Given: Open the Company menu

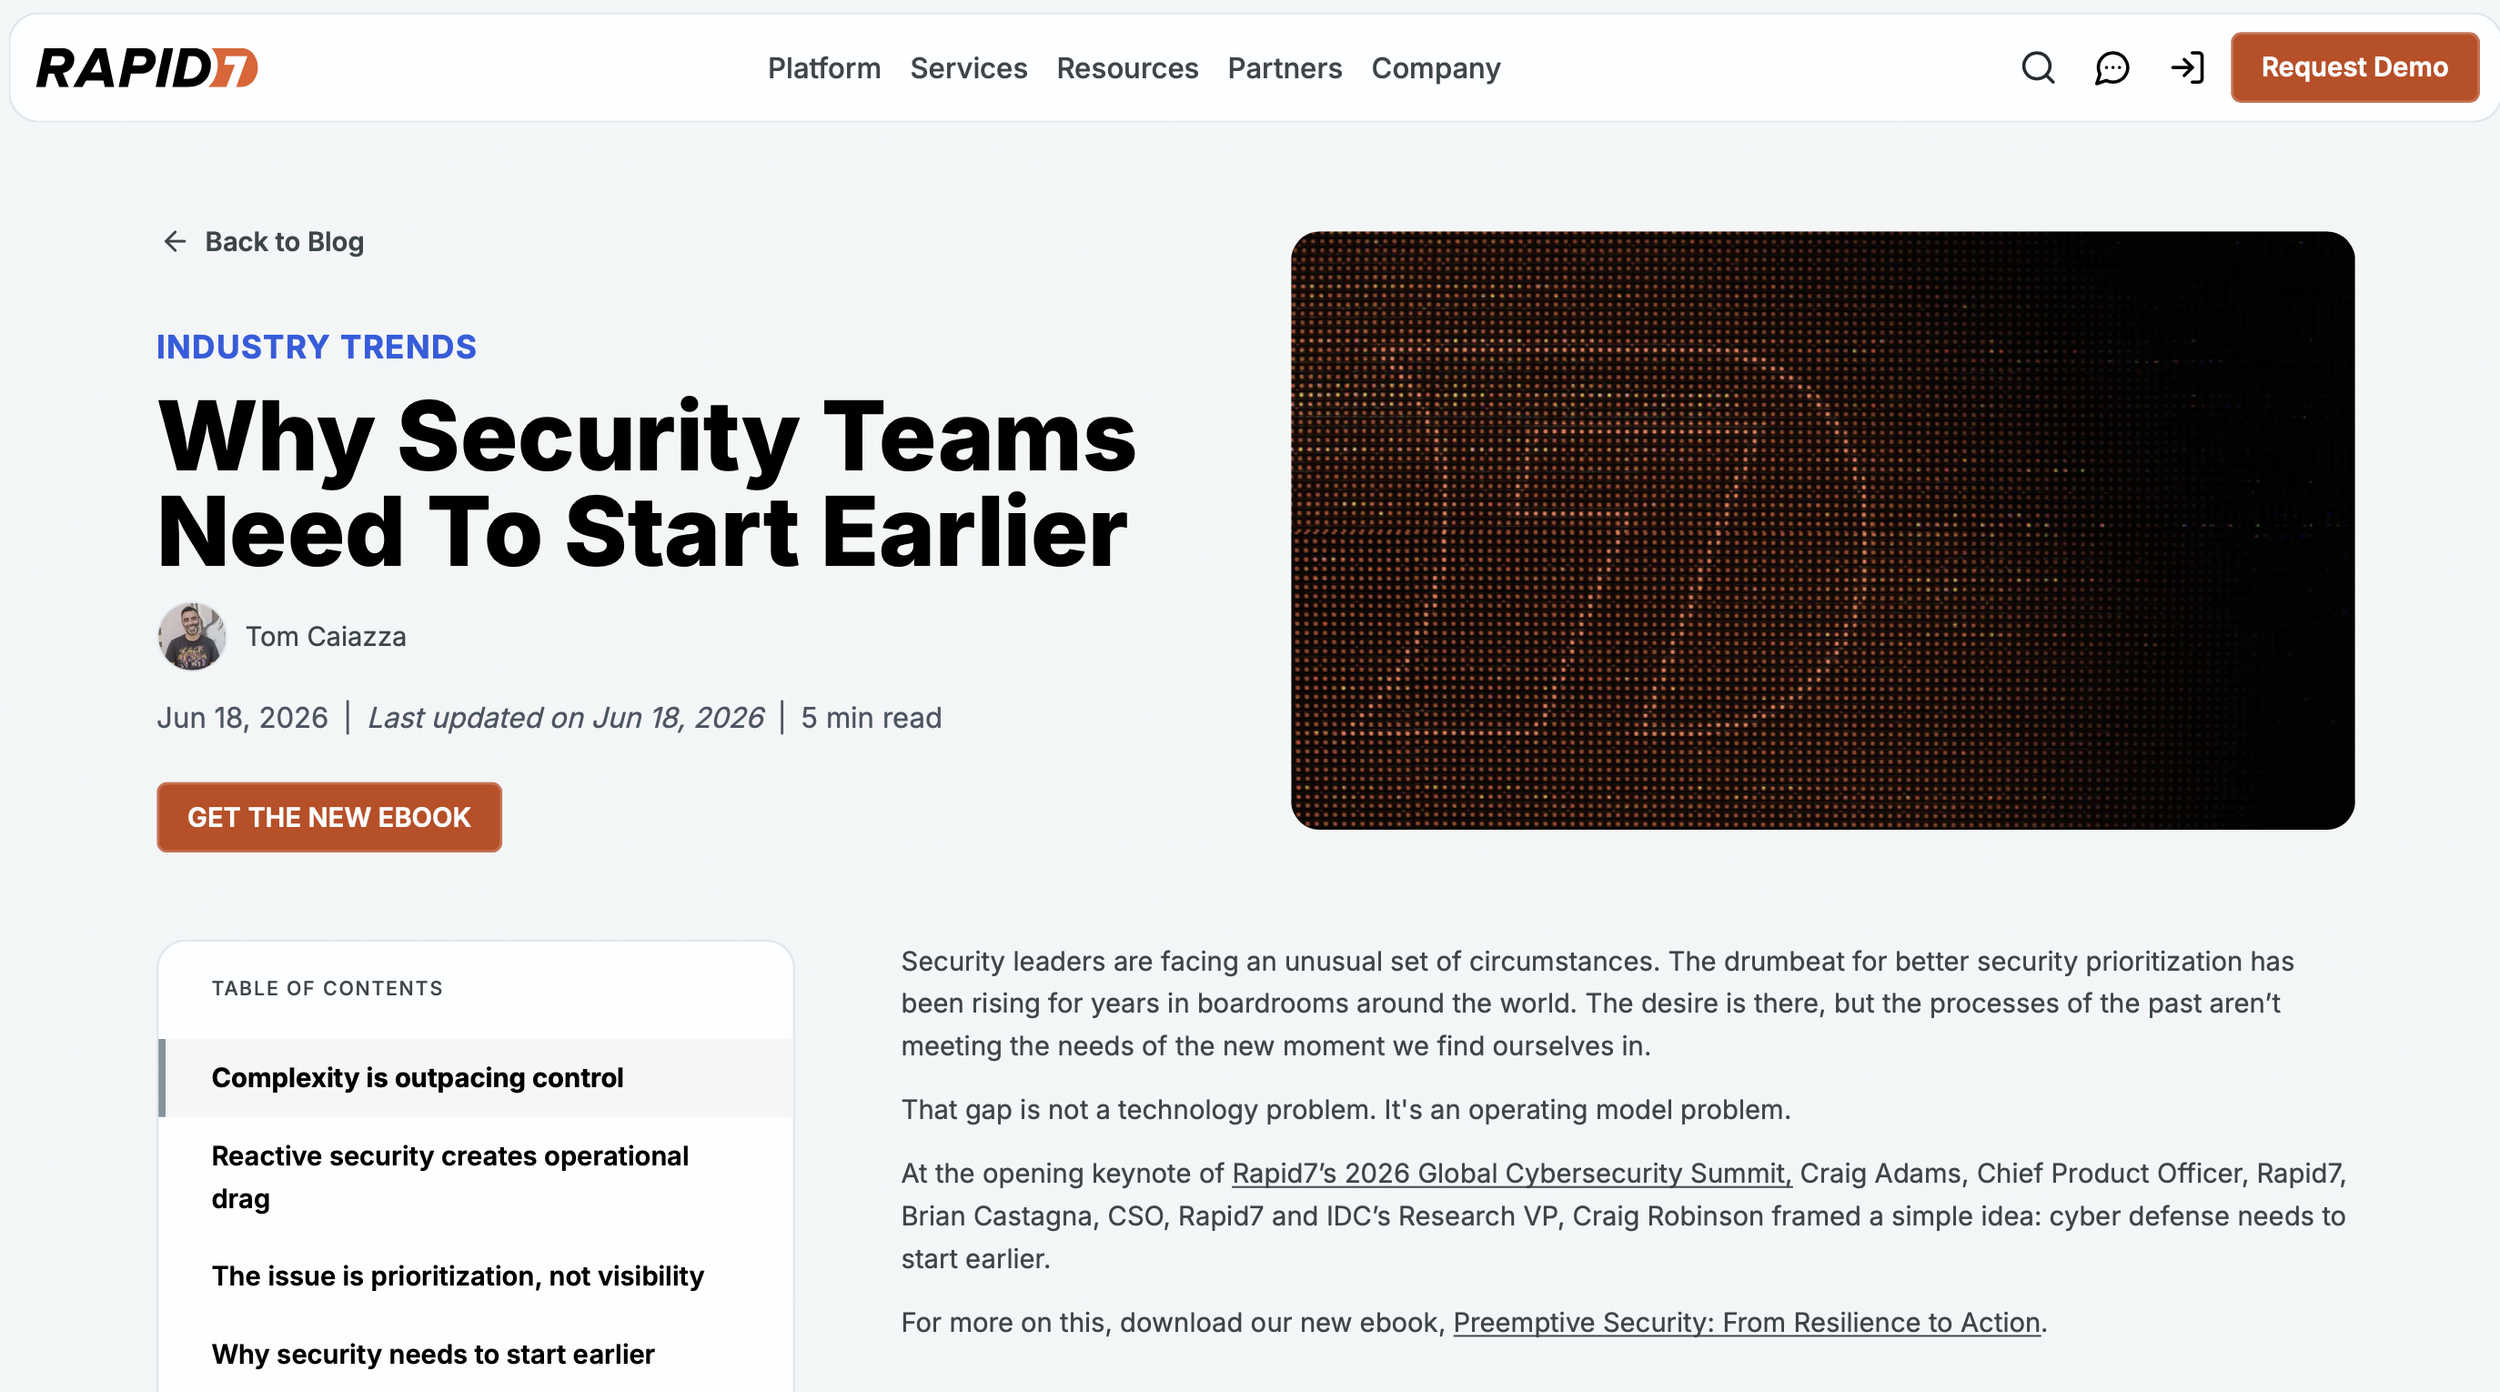Looking at the screenshot, I should (x=1435, y=68).
